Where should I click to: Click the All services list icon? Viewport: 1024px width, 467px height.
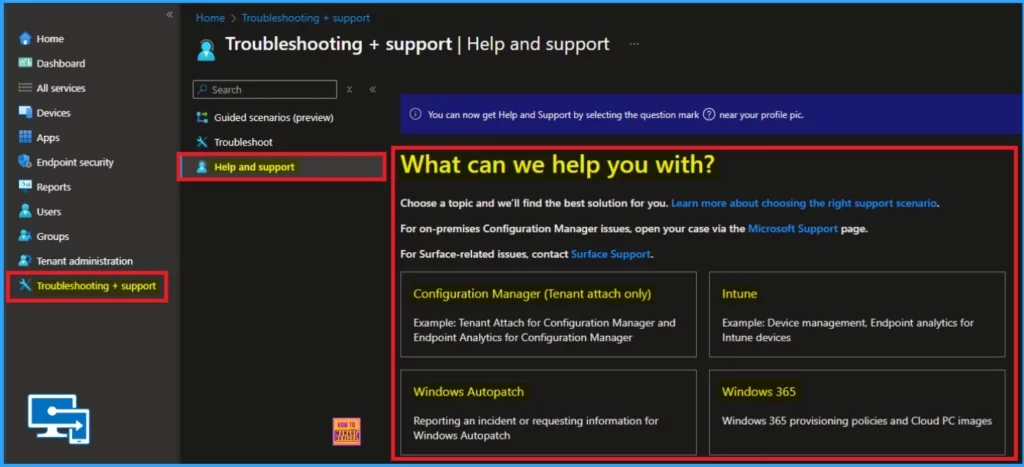25,88
